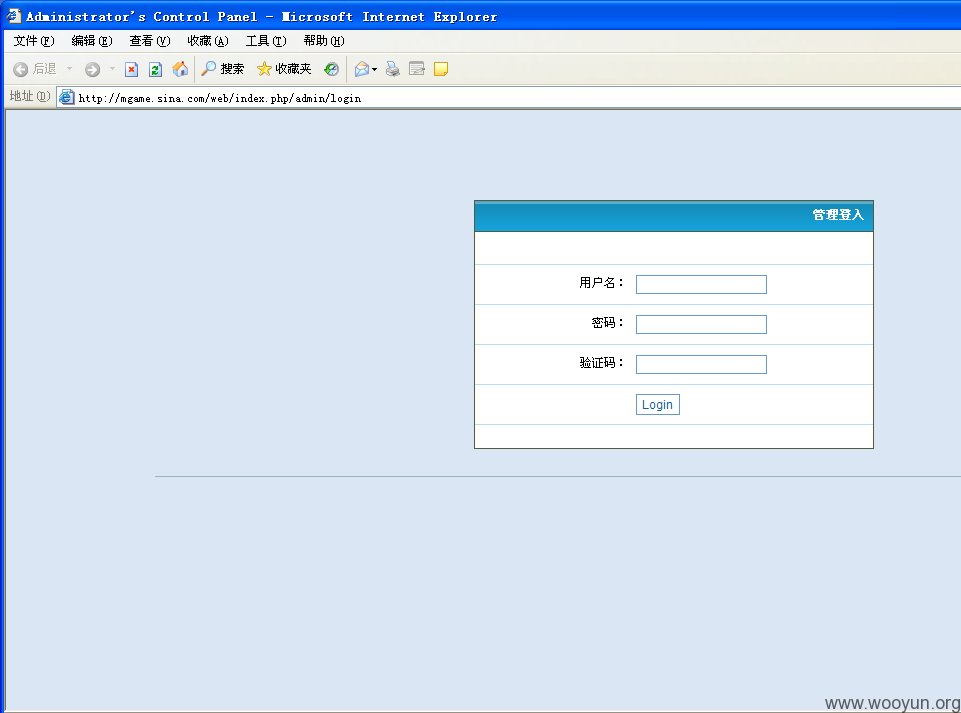The width and height of the screenshot is (961, 713).
Task: Click the Login button
Action: coord(658,405)
